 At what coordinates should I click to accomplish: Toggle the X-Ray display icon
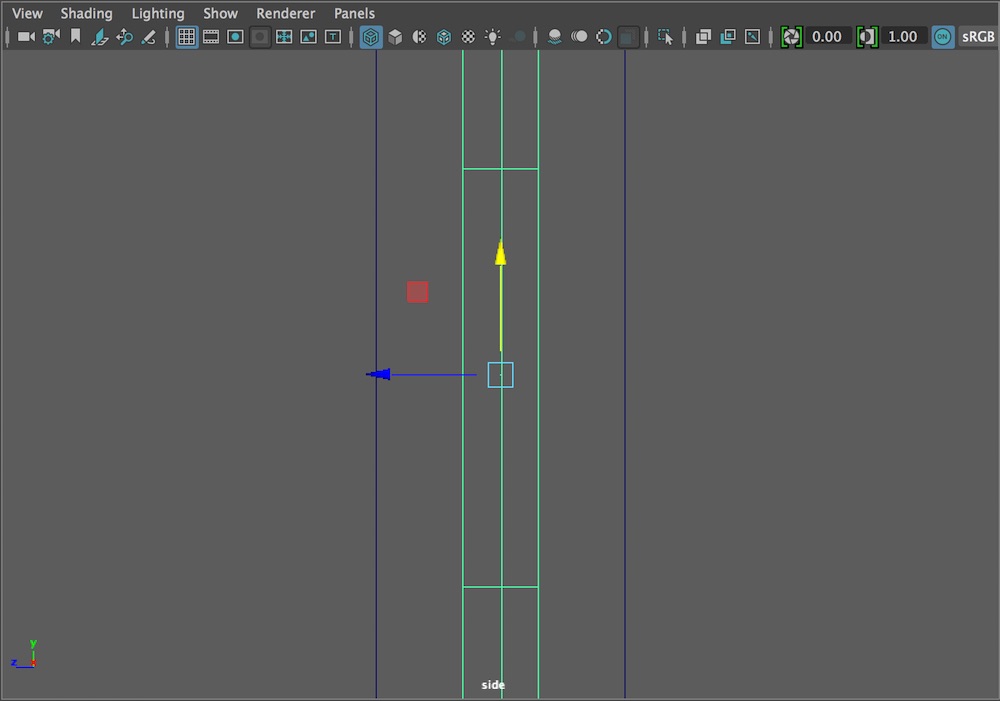tap(703, 37)
